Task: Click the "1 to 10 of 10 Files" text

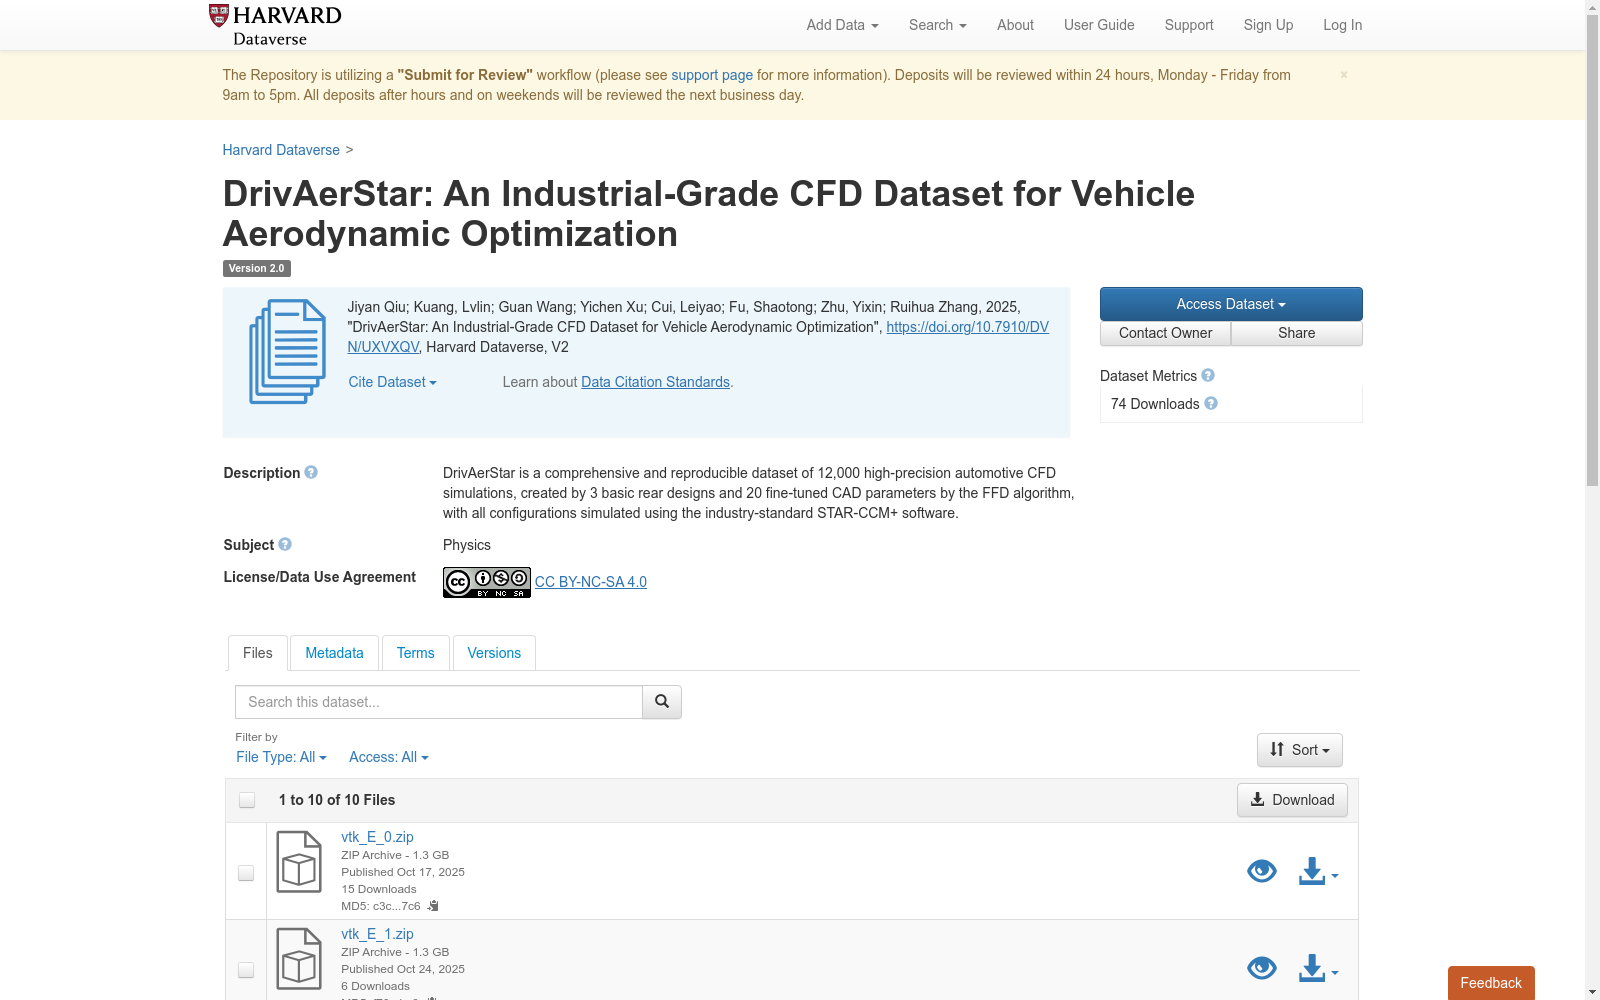Action: click(x=337, y=800)
